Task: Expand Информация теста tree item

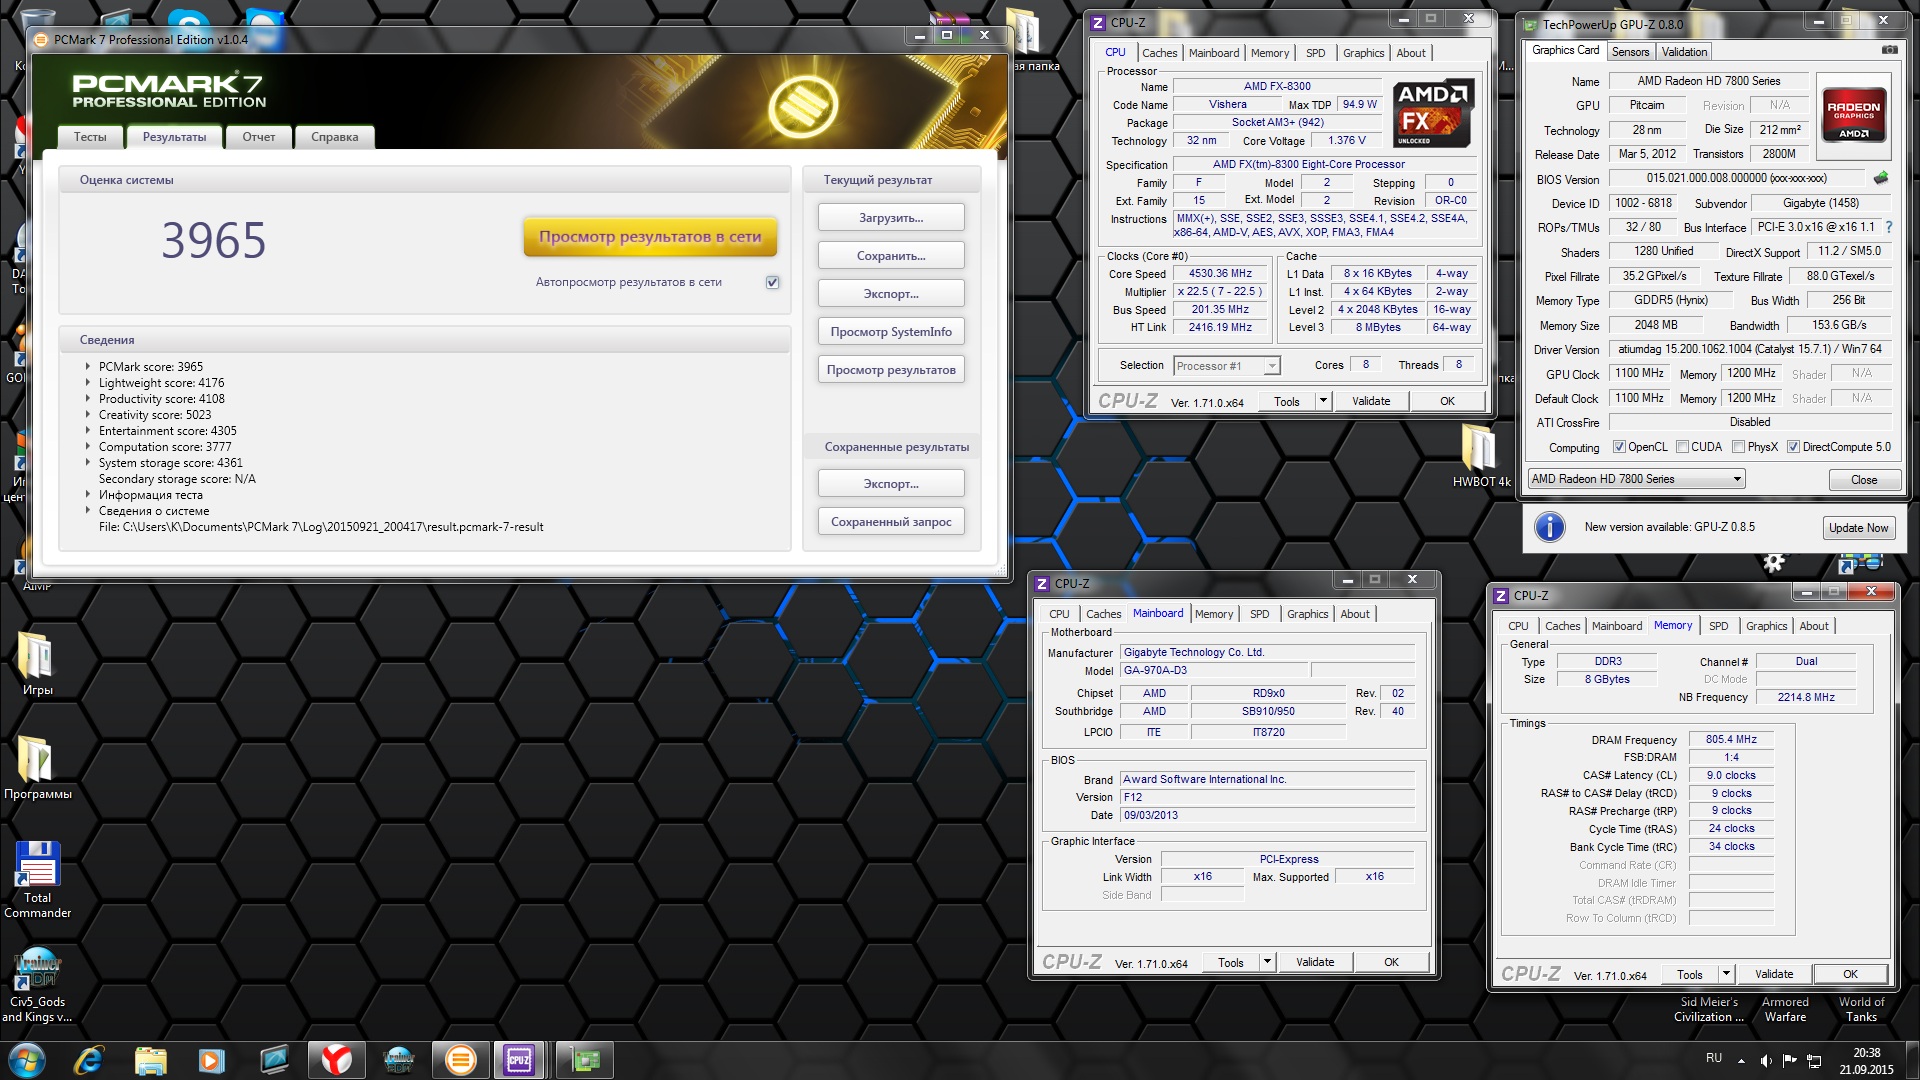Action: (88, 495)
